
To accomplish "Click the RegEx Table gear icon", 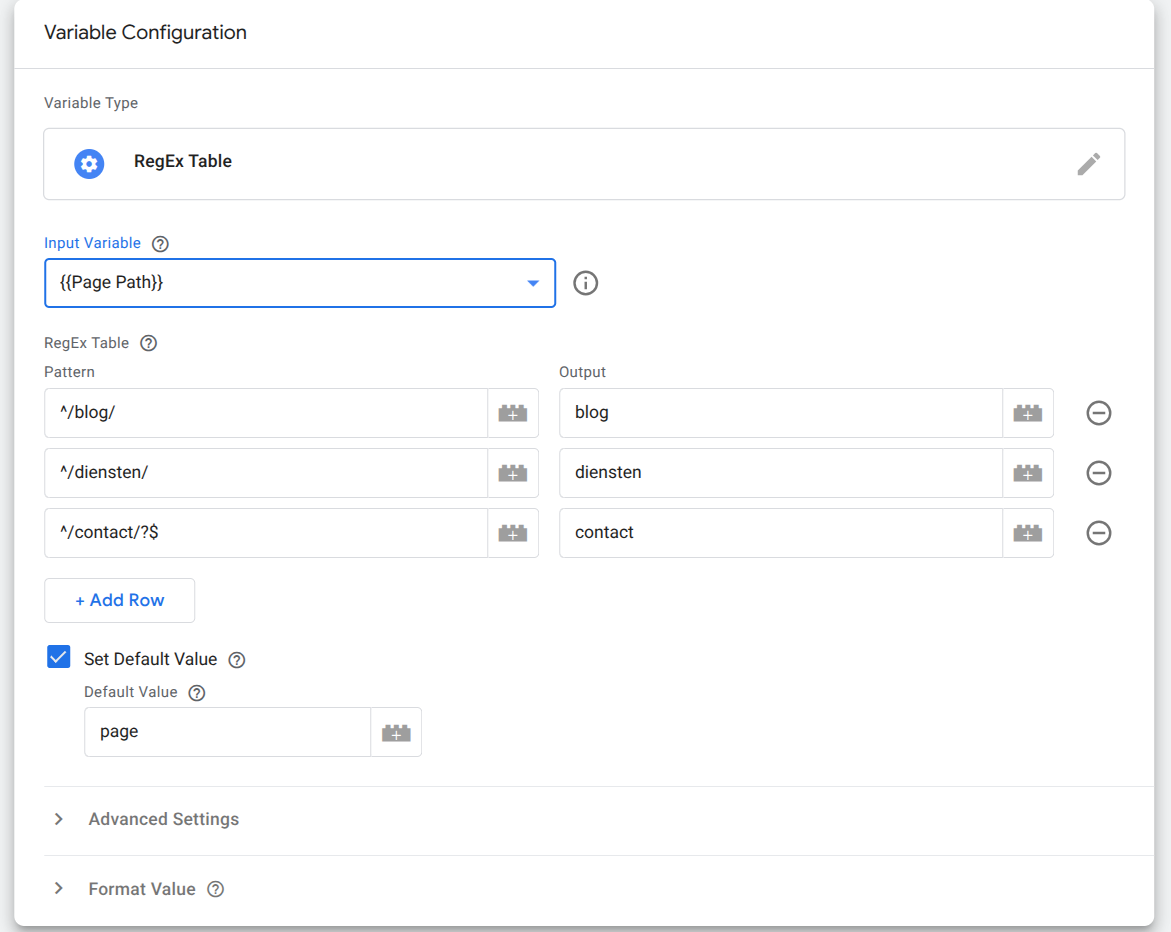I will point(89,164).
